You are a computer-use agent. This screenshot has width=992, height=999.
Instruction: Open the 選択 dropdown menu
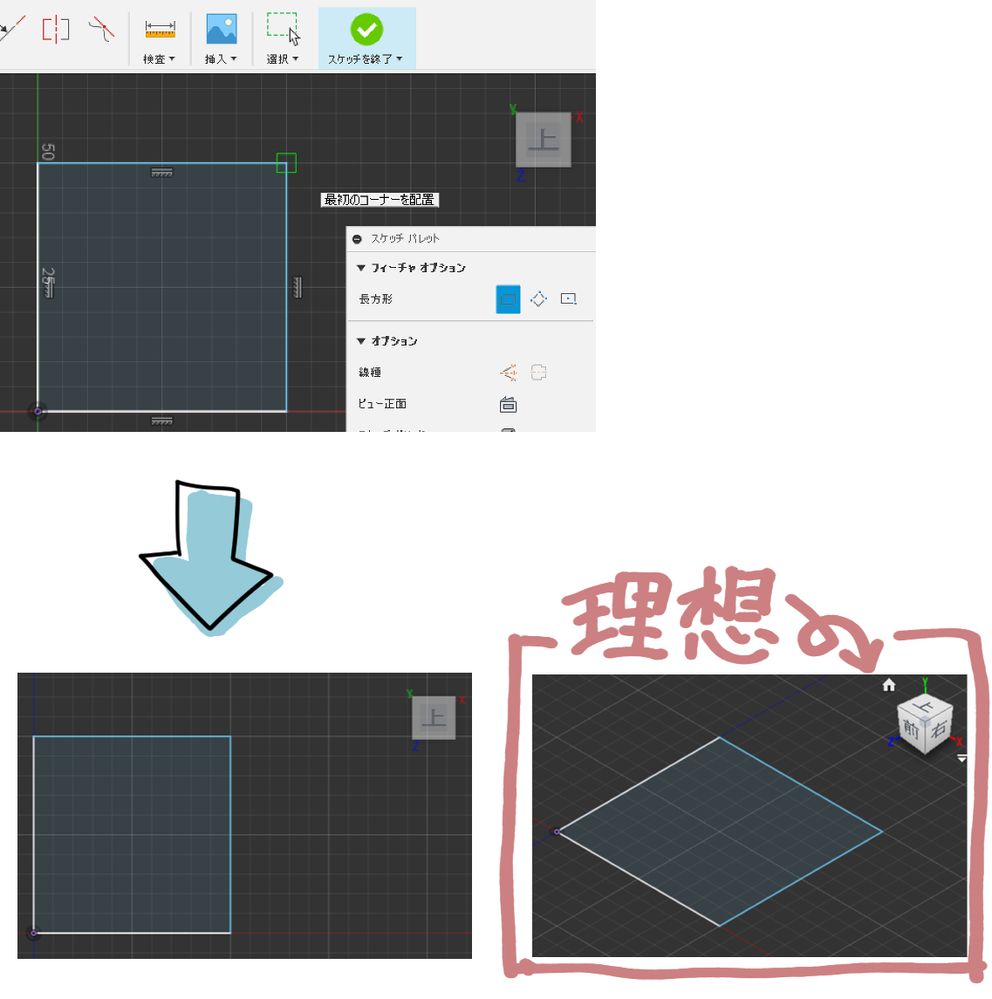point(283,58)
